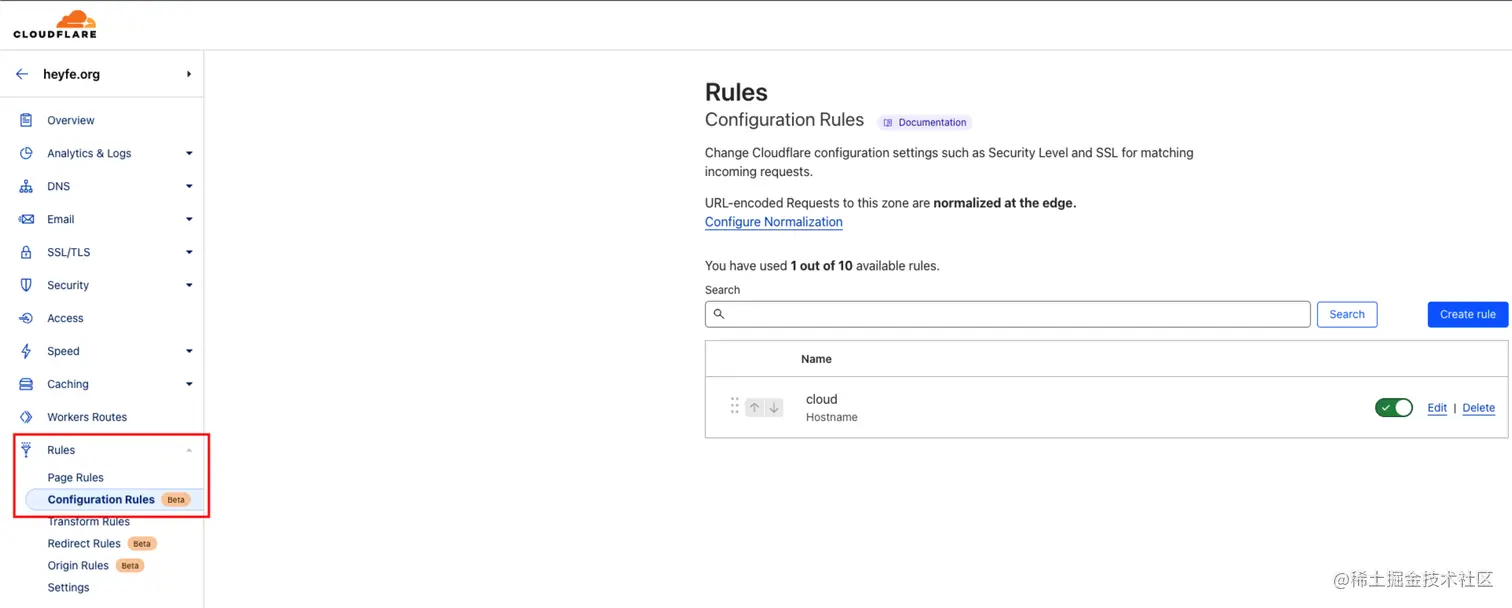This screenshot has width=1512, height=608.
Task: Move cloud rule up with arrow
Action: click(755, 407)
